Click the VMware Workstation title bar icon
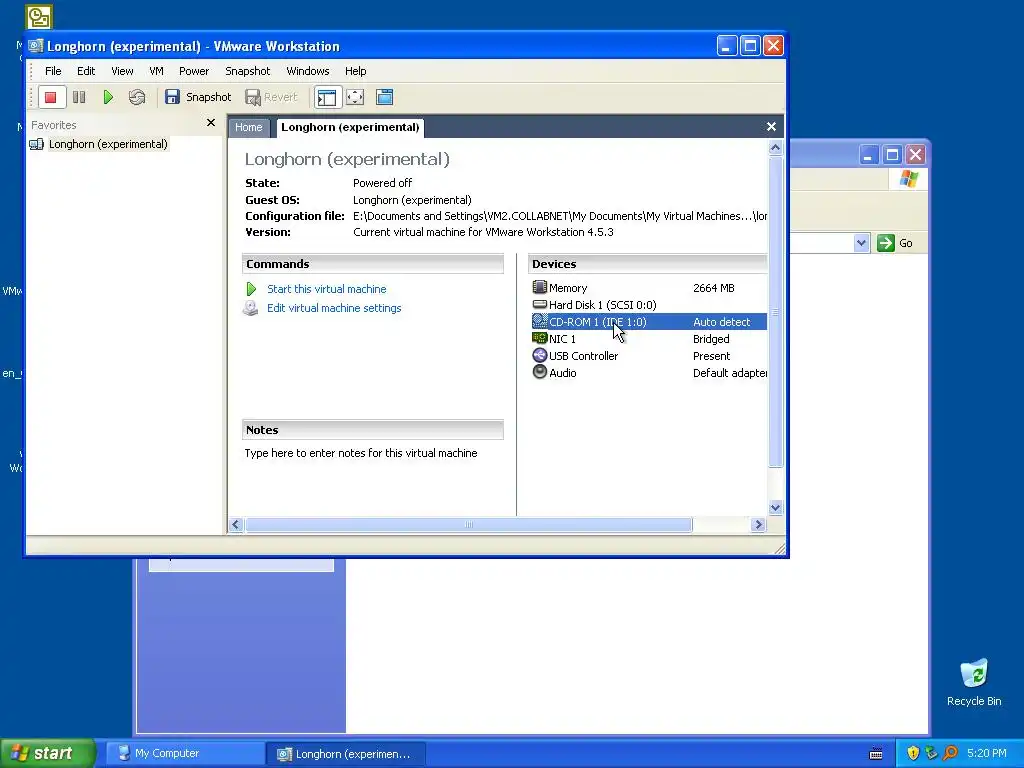The image size is (1024, 768). [x=36, y=46]
